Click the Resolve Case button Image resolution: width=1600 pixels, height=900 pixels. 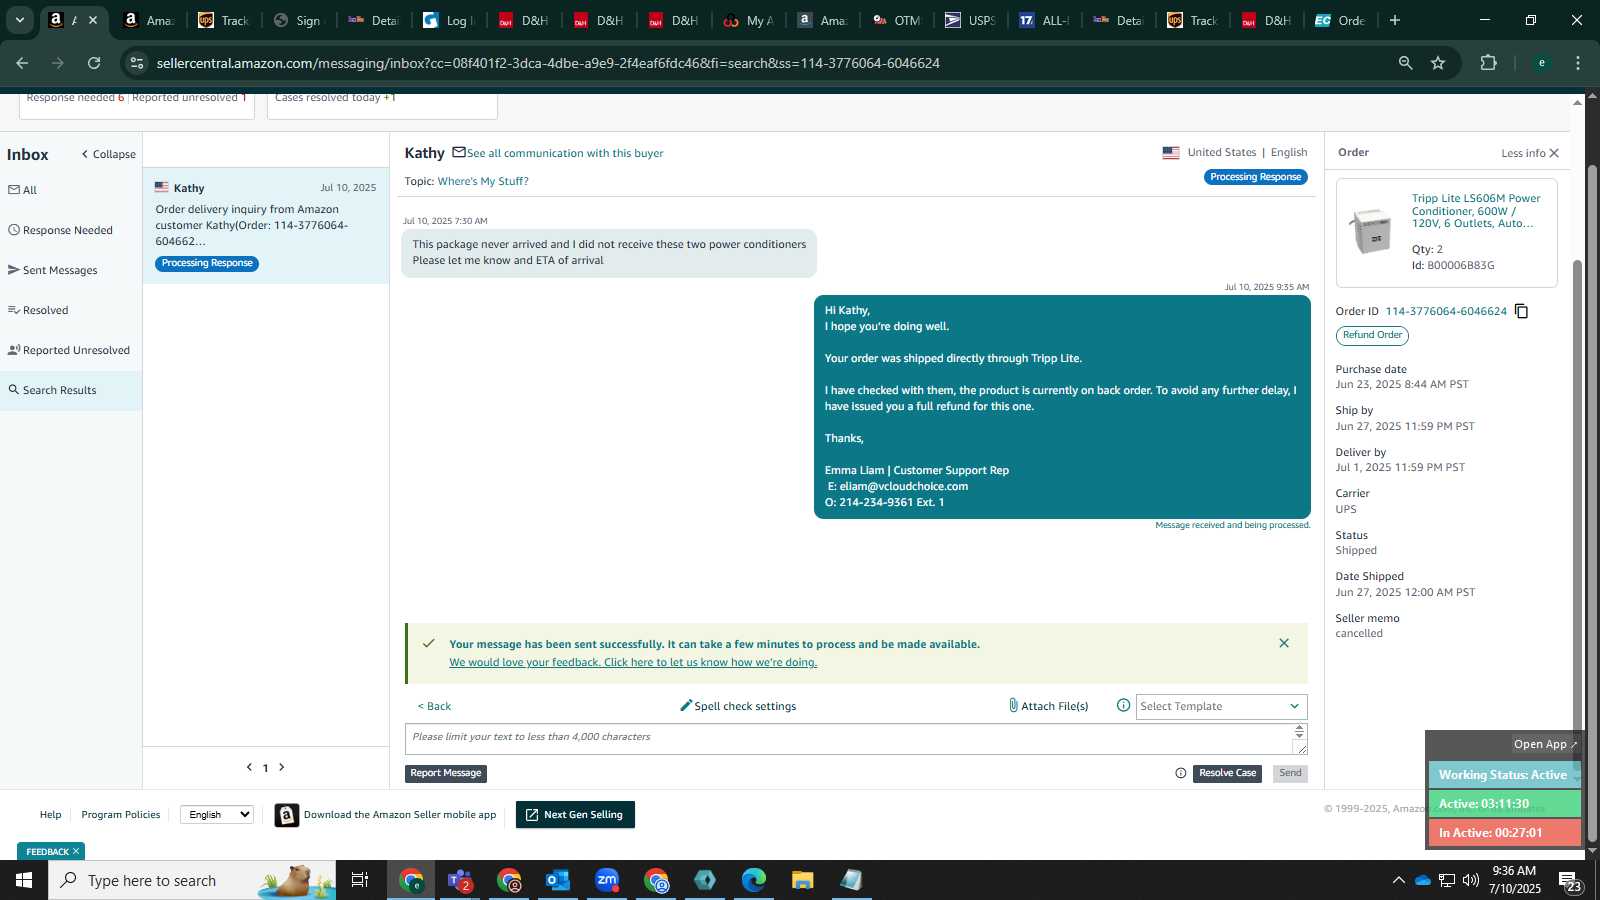[1227, 773]
